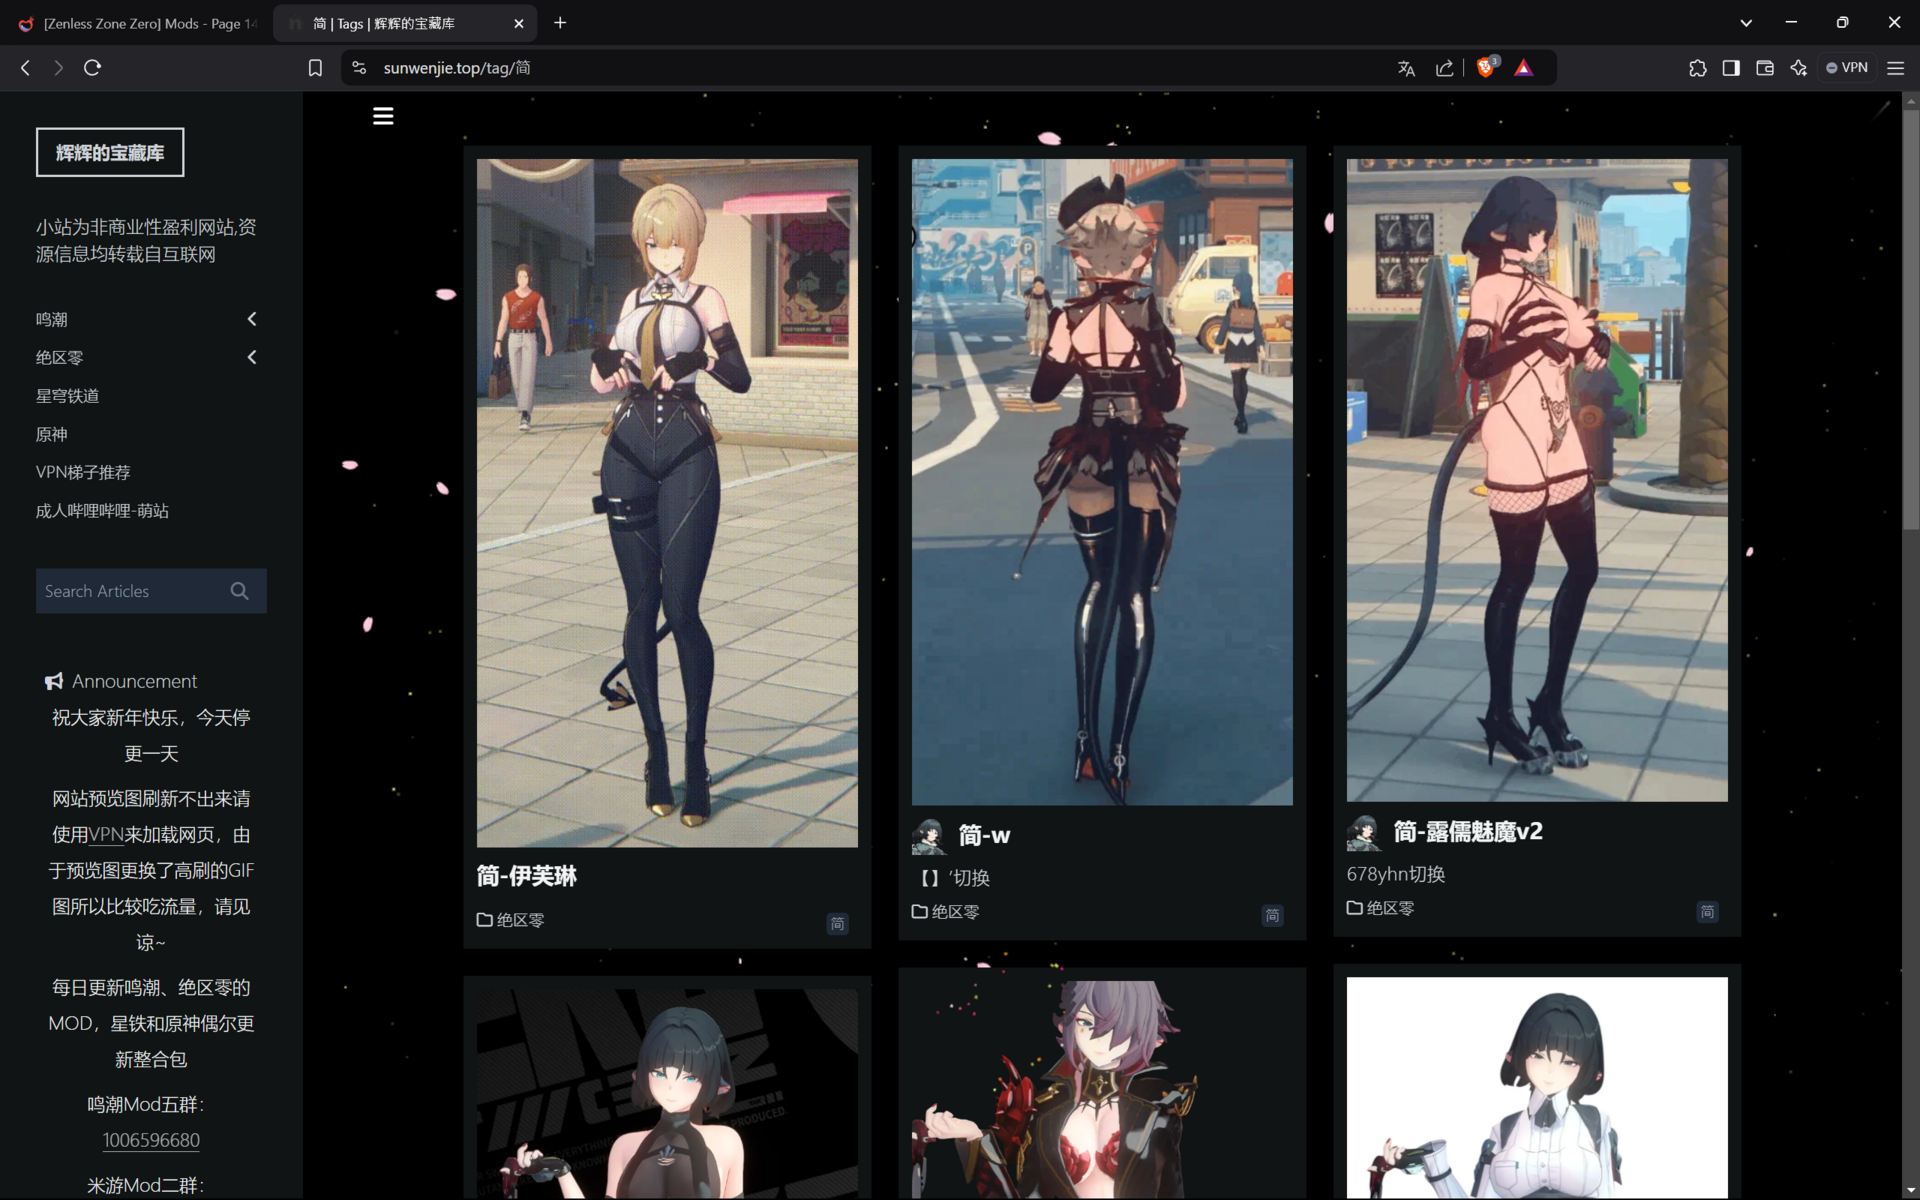Click the 辉辉的宝藏库 site logo button
Image resolution: width=1920 pixels, height=1200 pixels.
click(110, 152)
